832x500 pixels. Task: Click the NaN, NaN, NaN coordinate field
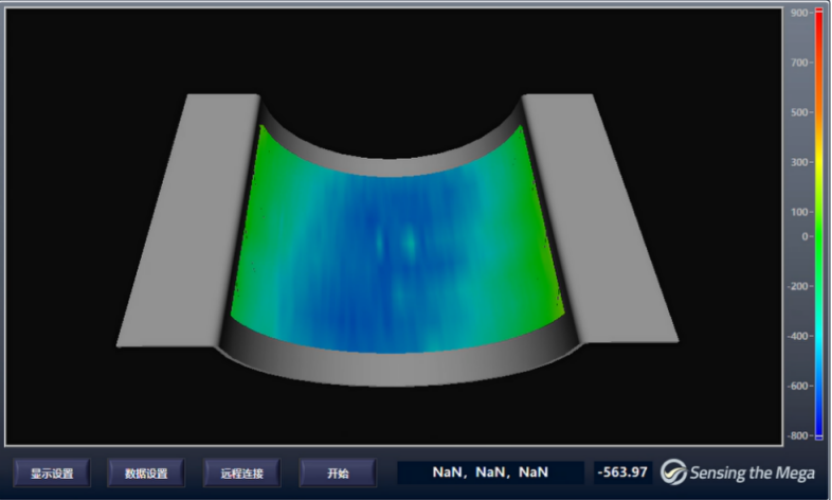click(490, 472)
